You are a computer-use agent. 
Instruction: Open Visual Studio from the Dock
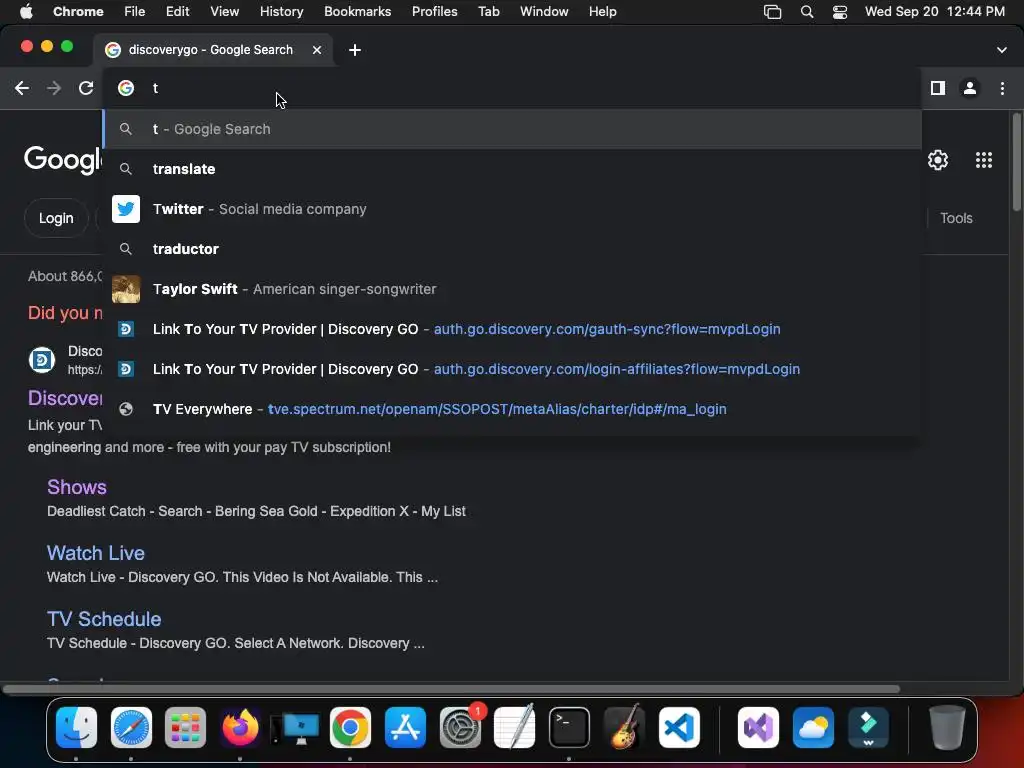point(758,728)
